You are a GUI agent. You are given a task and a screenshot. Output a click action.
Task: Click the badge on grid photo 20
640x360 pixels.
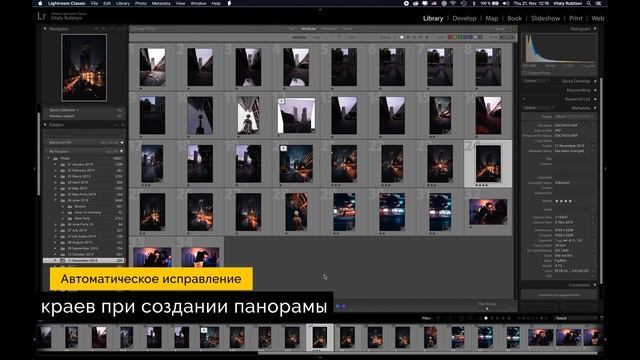[x=284, y=149]
